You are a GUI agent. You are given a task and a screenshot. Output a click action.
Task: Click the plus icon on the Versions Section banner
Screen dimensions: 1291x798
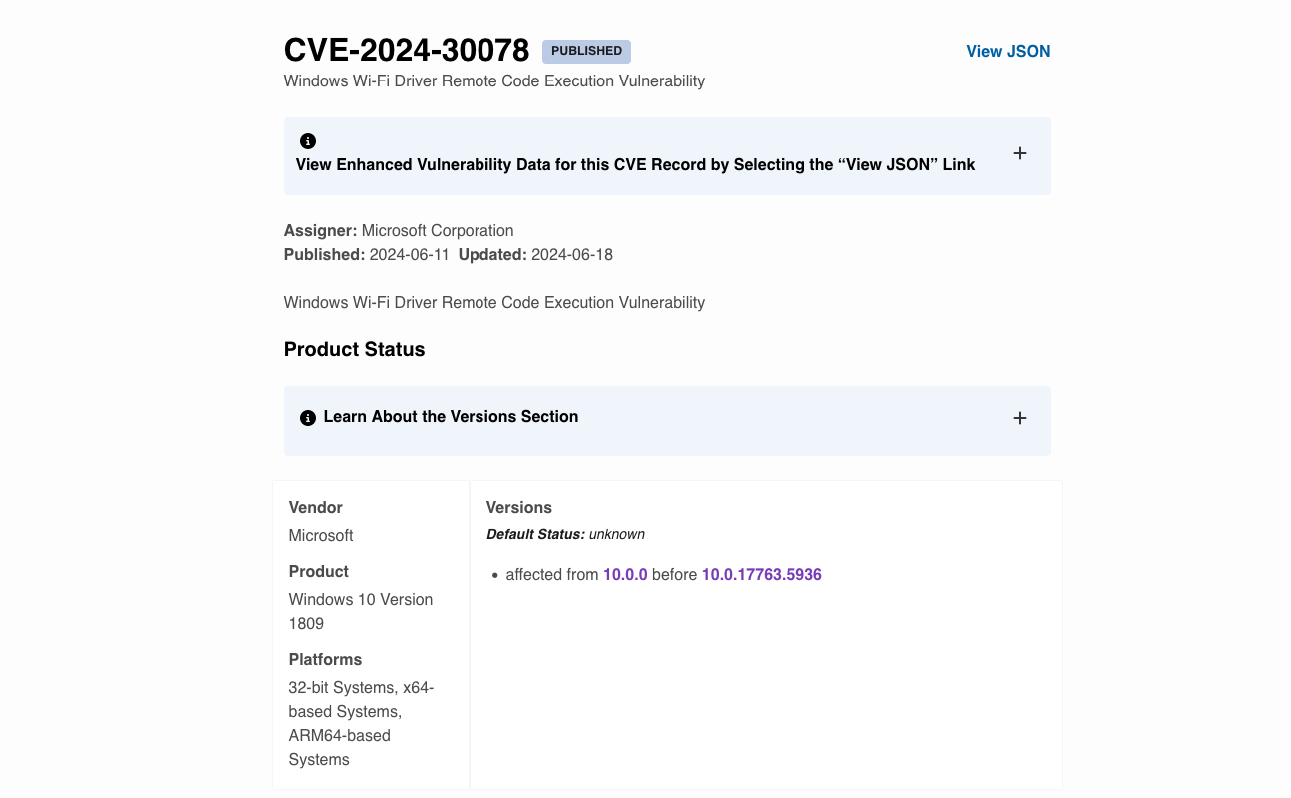(x=1019, y=418)
